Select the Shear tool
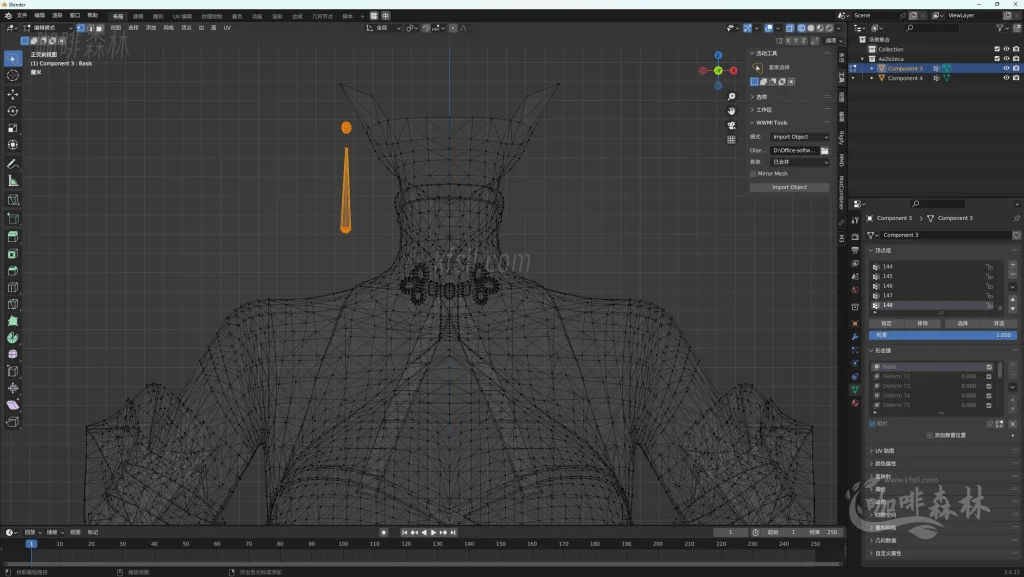1024x577 pixels. pos(12,405)
